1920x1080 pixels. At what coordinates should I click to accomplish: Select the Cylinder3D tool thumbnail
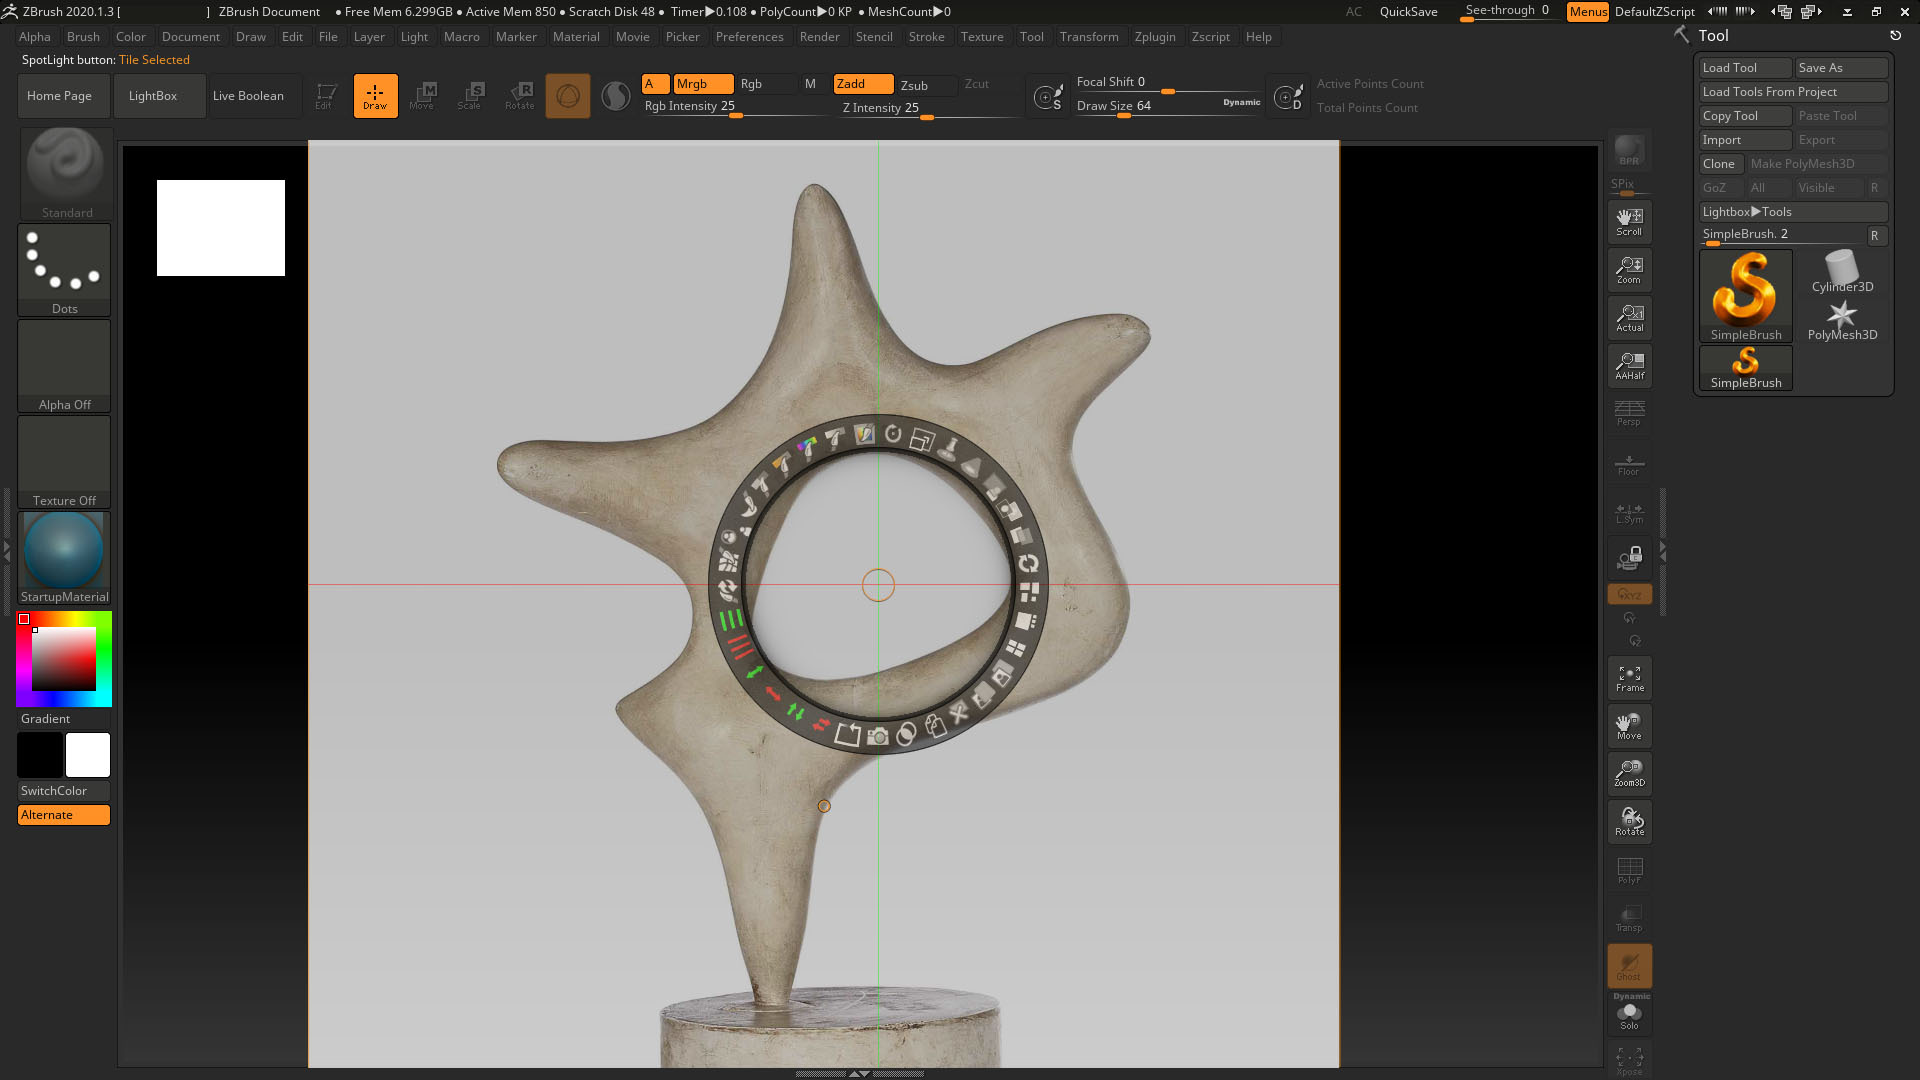[1842, 272]
